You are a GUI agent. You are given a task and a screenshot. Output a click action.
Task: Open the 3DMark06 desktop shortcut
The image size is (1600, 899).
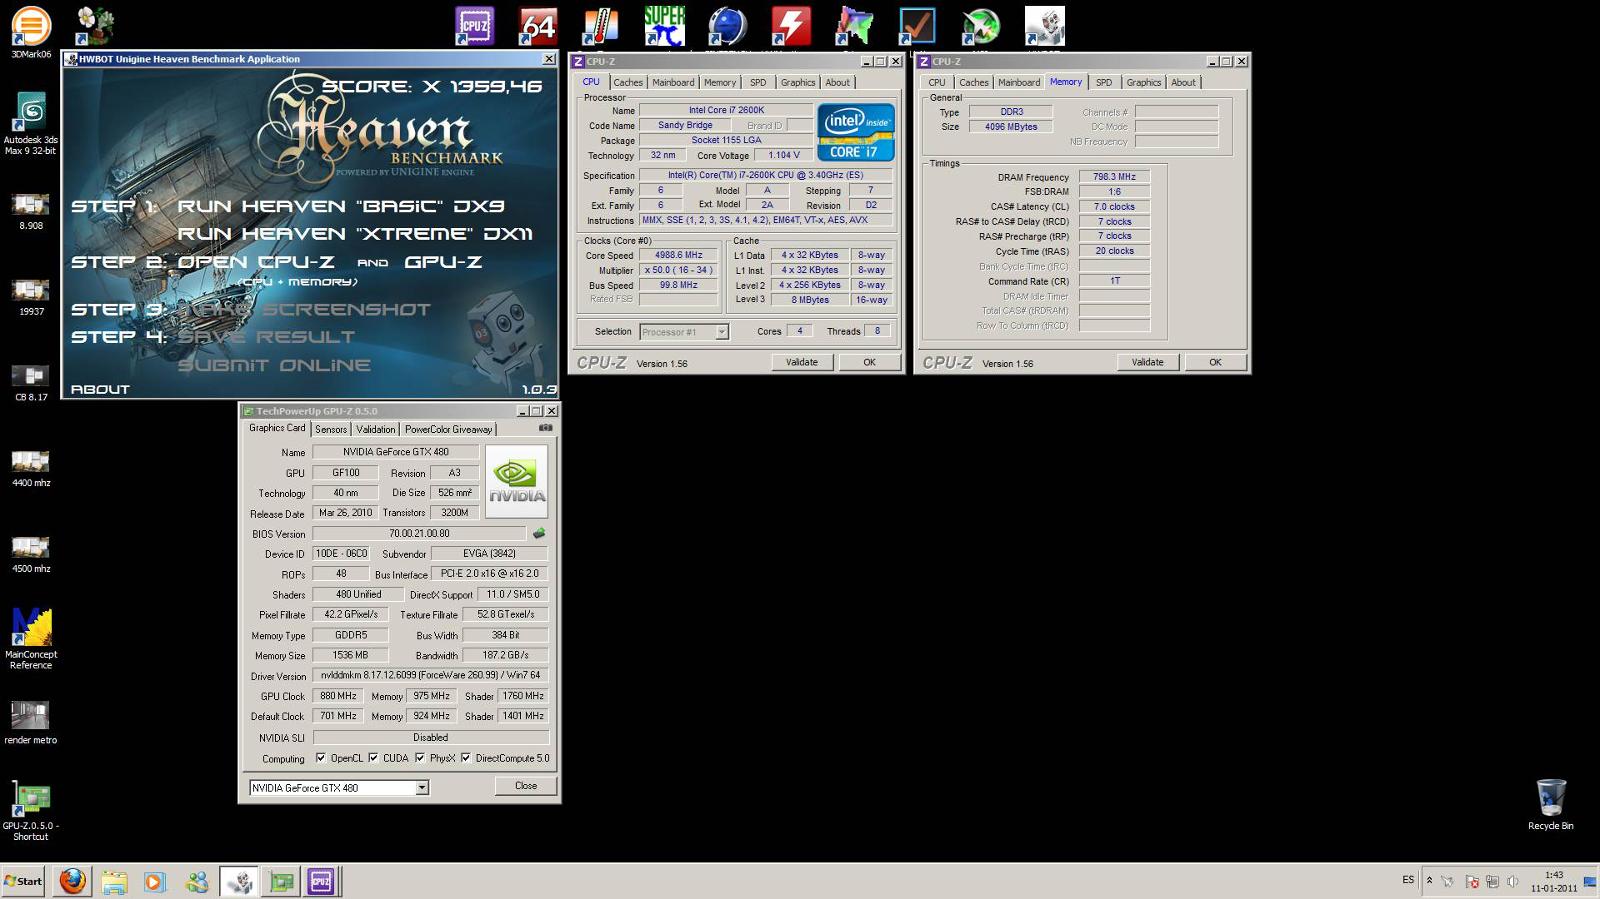tap(31, 32)
